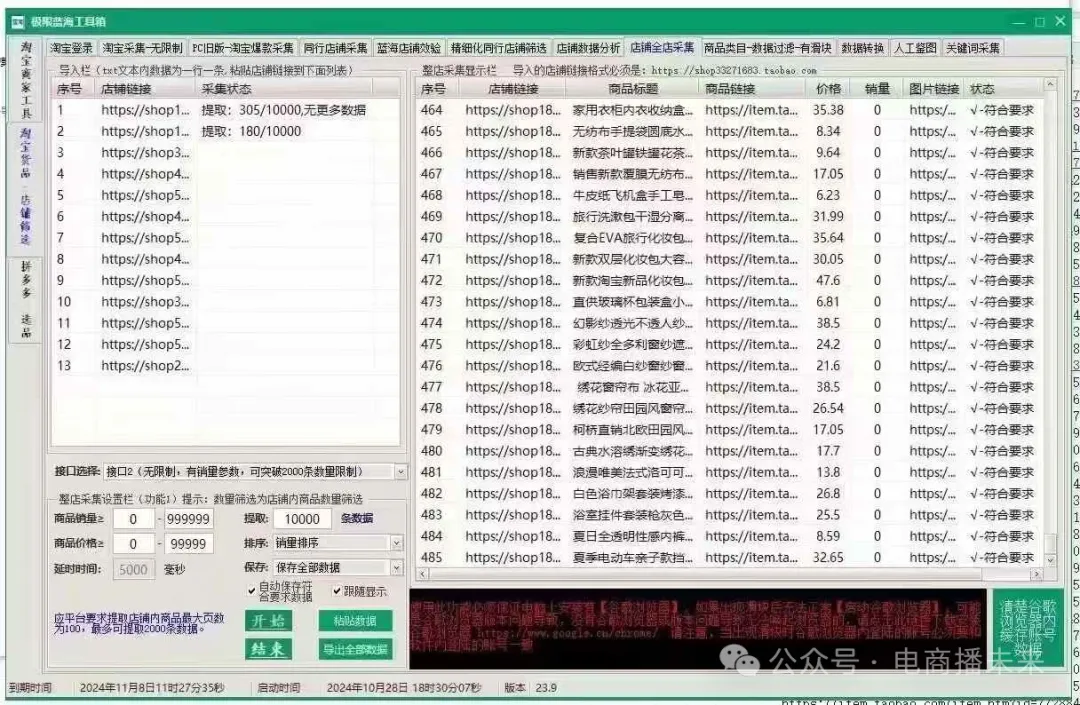Switch to the 淘宝登录 tab
1080x705 pixels.
point(72,48)
